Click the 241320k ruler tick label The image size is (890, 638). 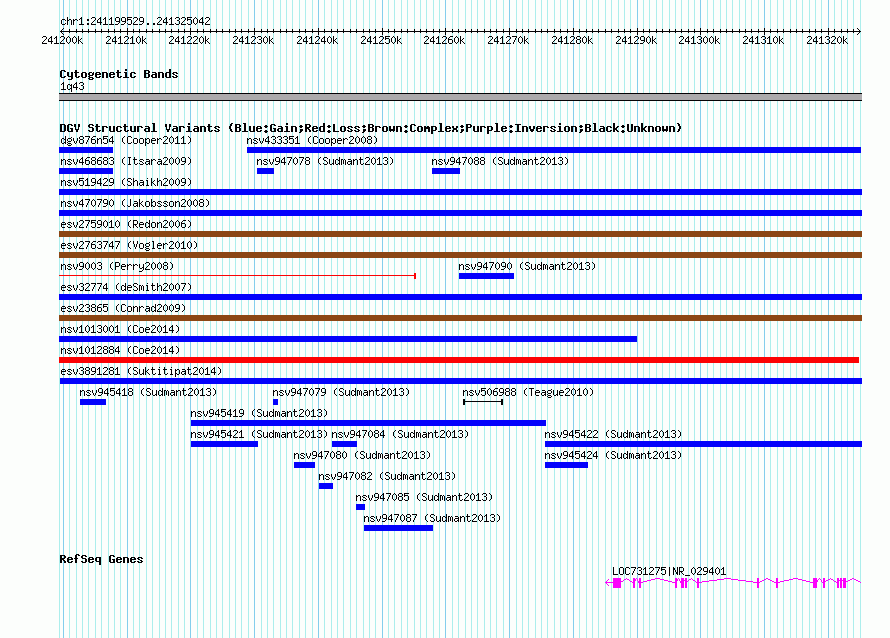(827, 40)
